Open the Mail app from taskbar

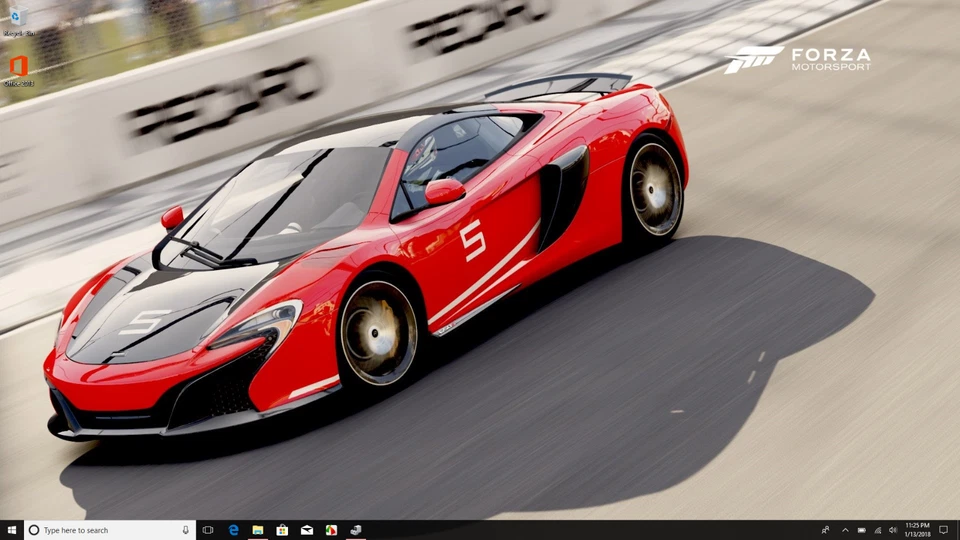click(307, 530)
